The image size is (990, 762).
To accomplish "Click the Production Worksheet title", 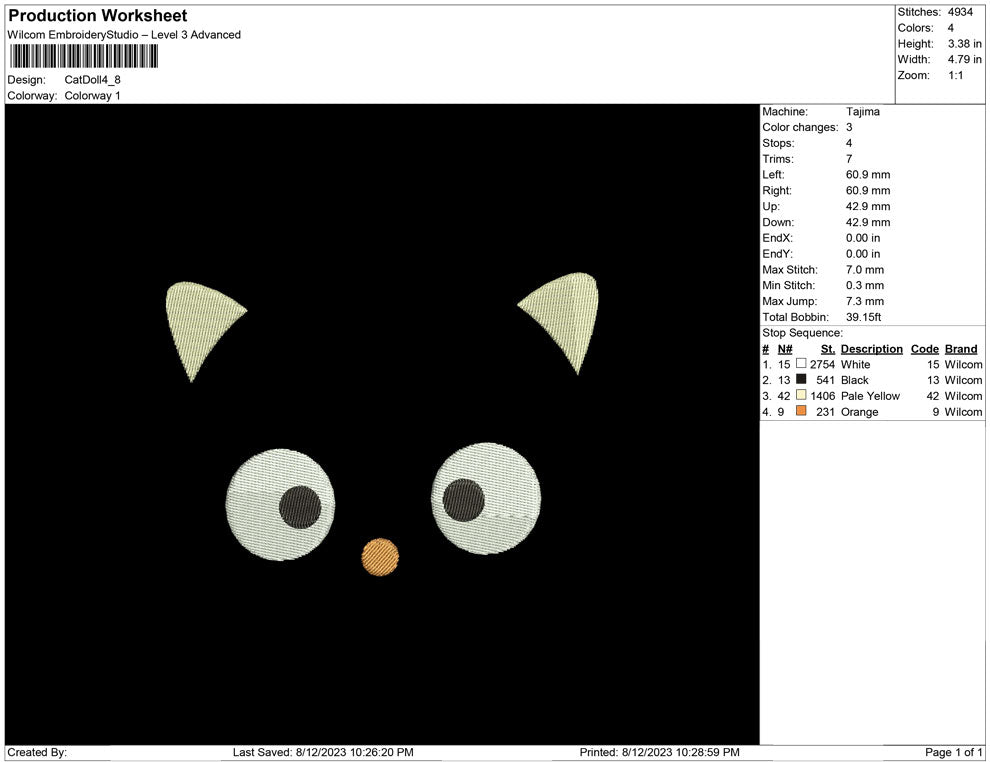I will coord(98,16).
